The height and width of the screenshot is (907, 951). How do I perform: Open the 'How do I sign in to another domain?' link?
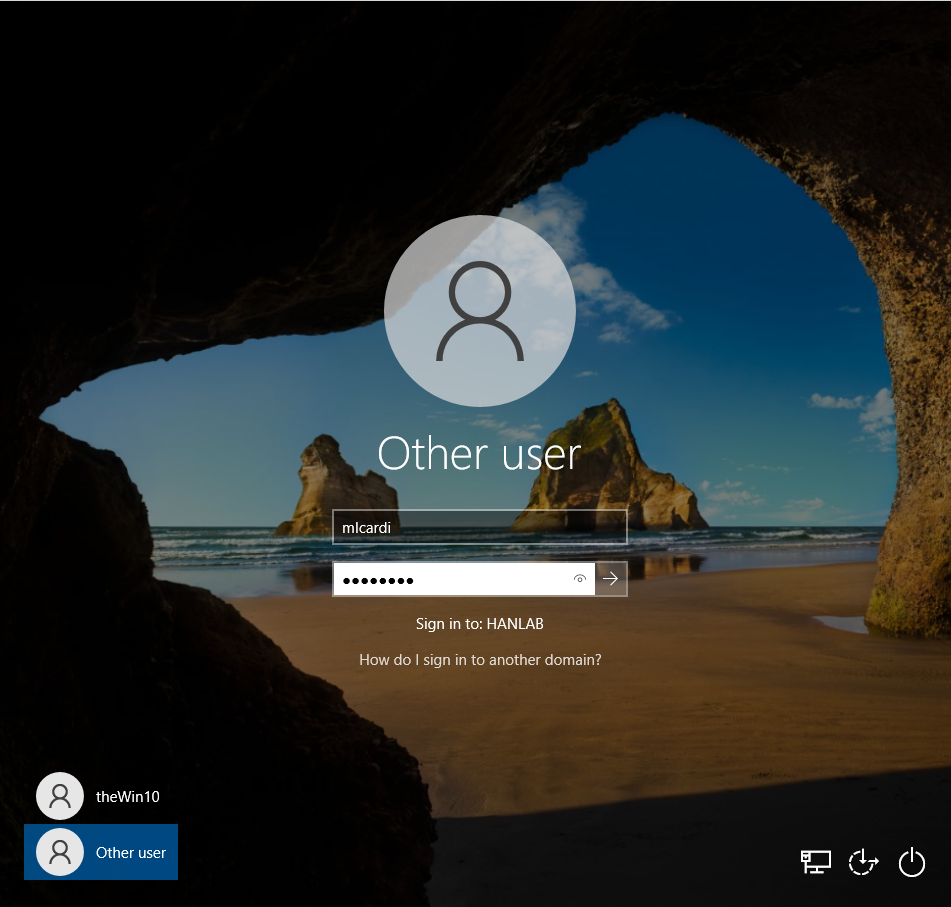[479, 659]
